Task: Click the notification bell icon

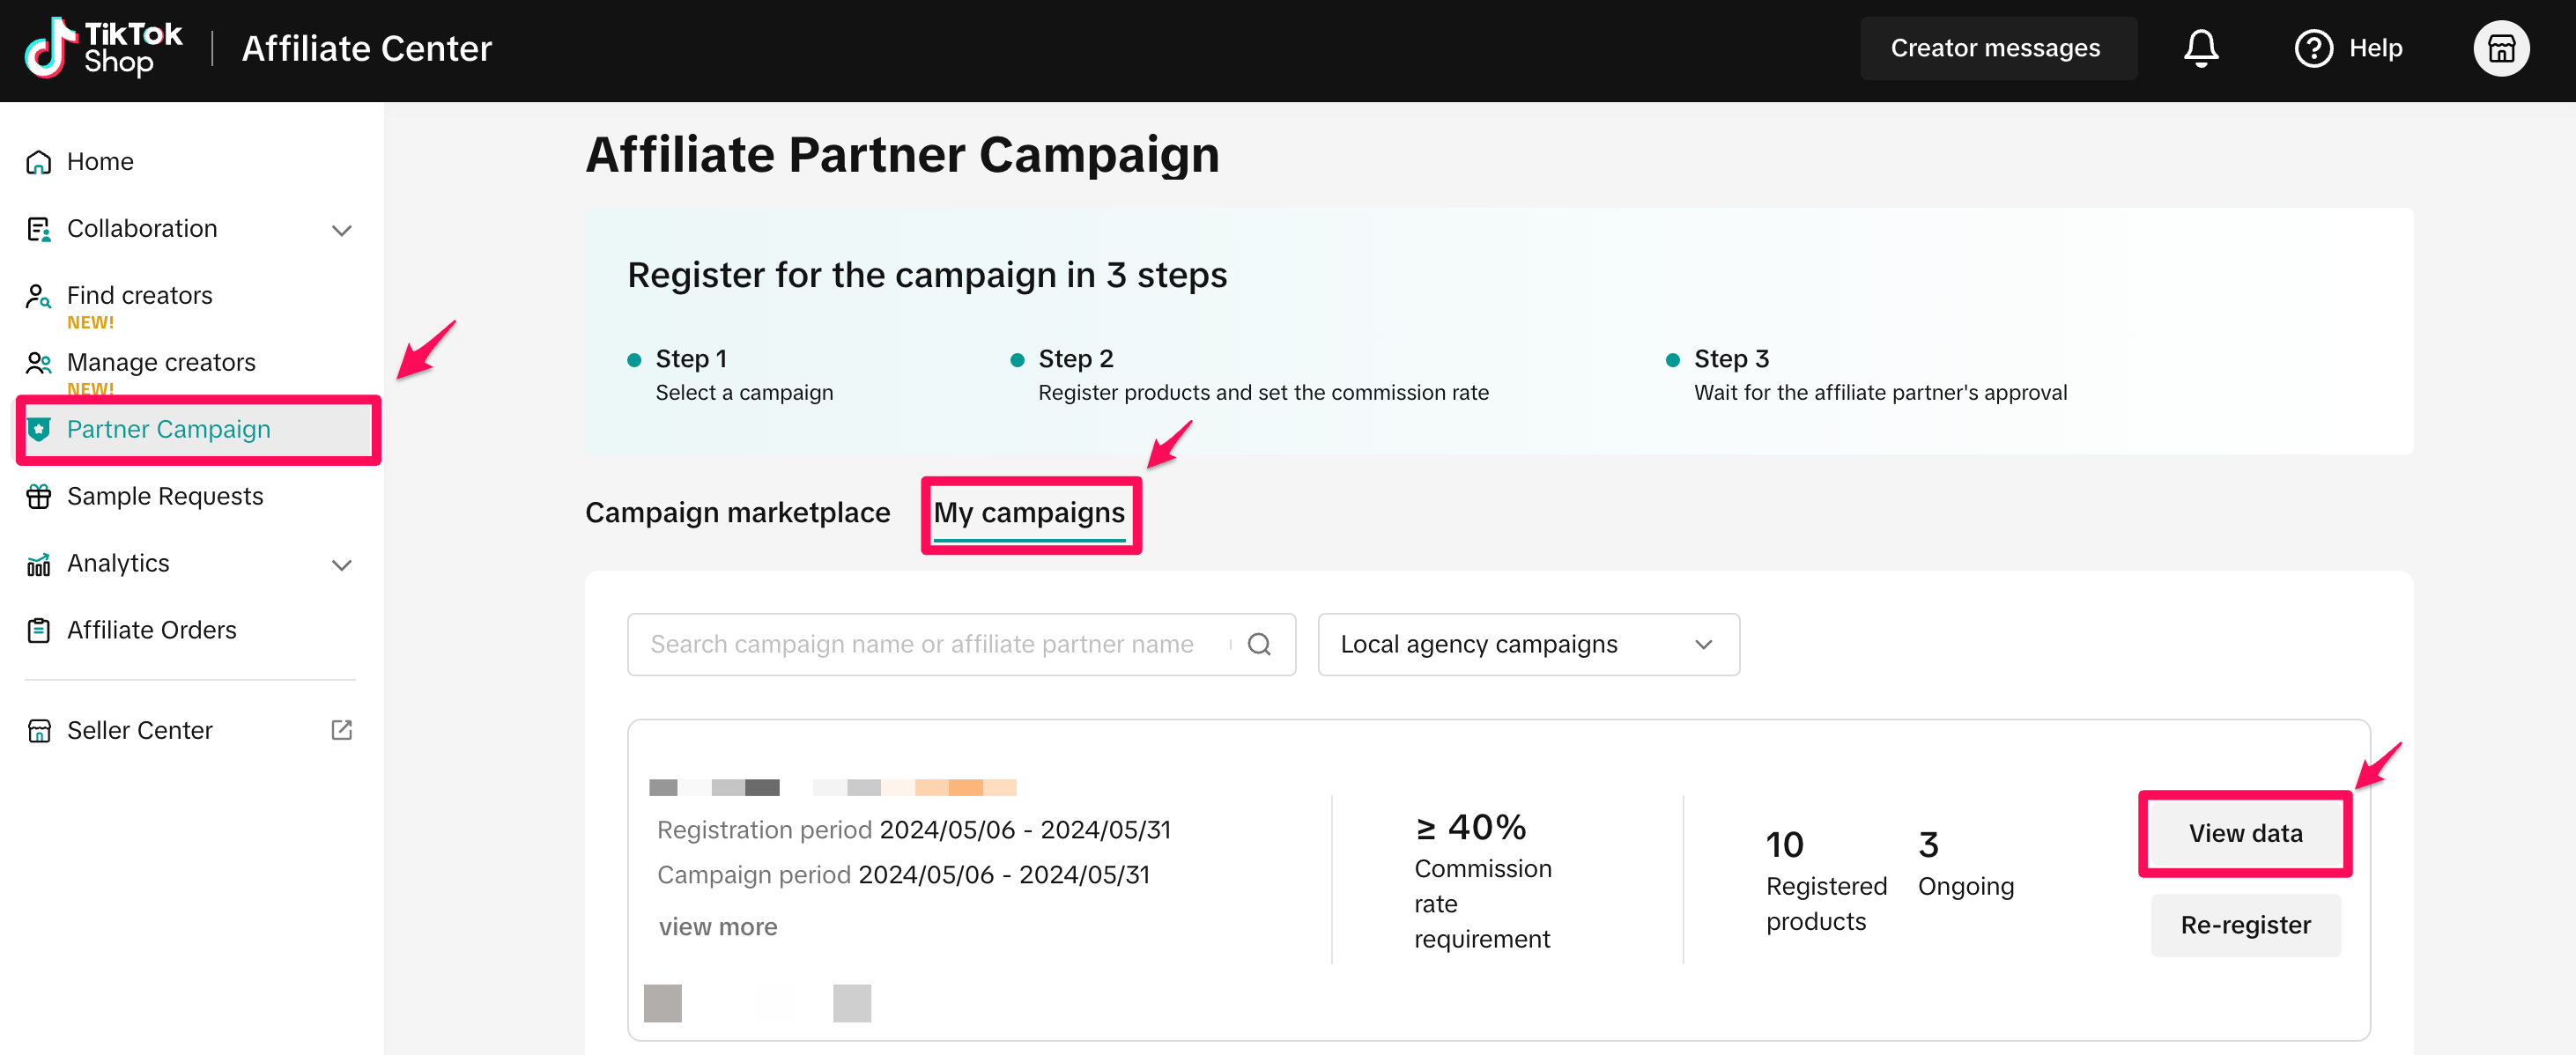Action: (2200, 48)
